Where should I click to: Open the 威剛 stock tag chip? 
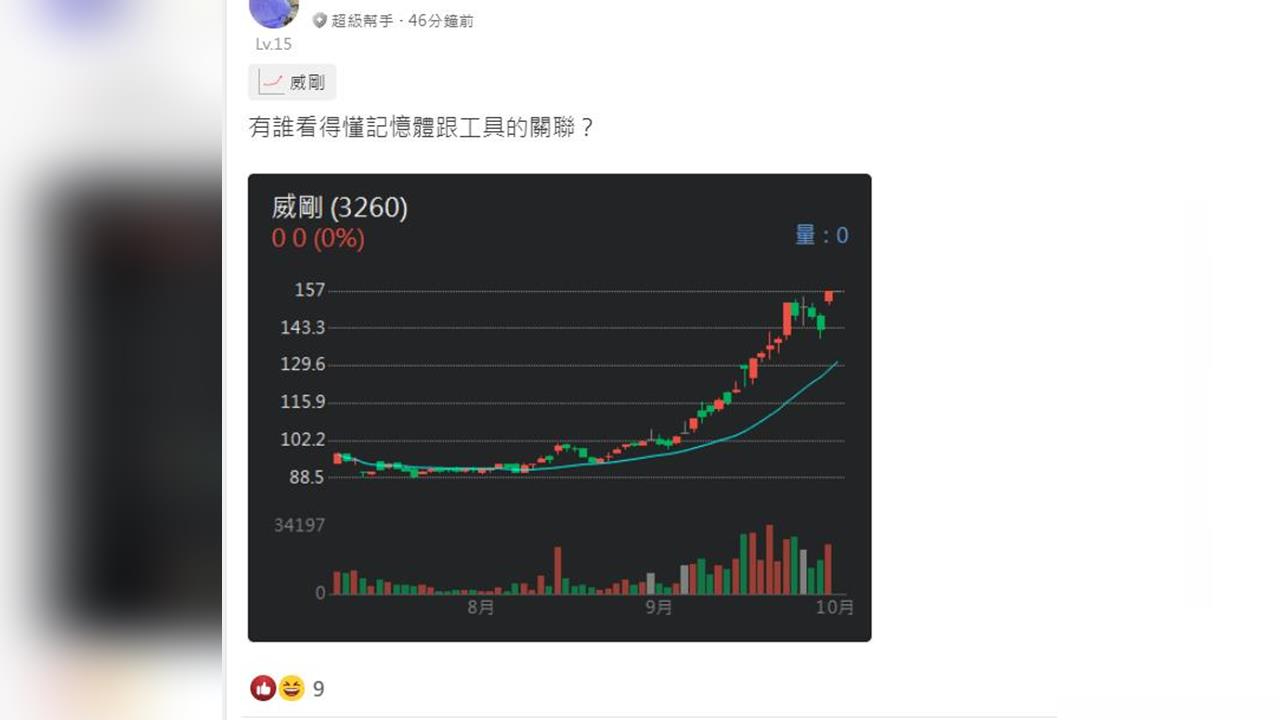pyautogui.click(x=292, y=82)
